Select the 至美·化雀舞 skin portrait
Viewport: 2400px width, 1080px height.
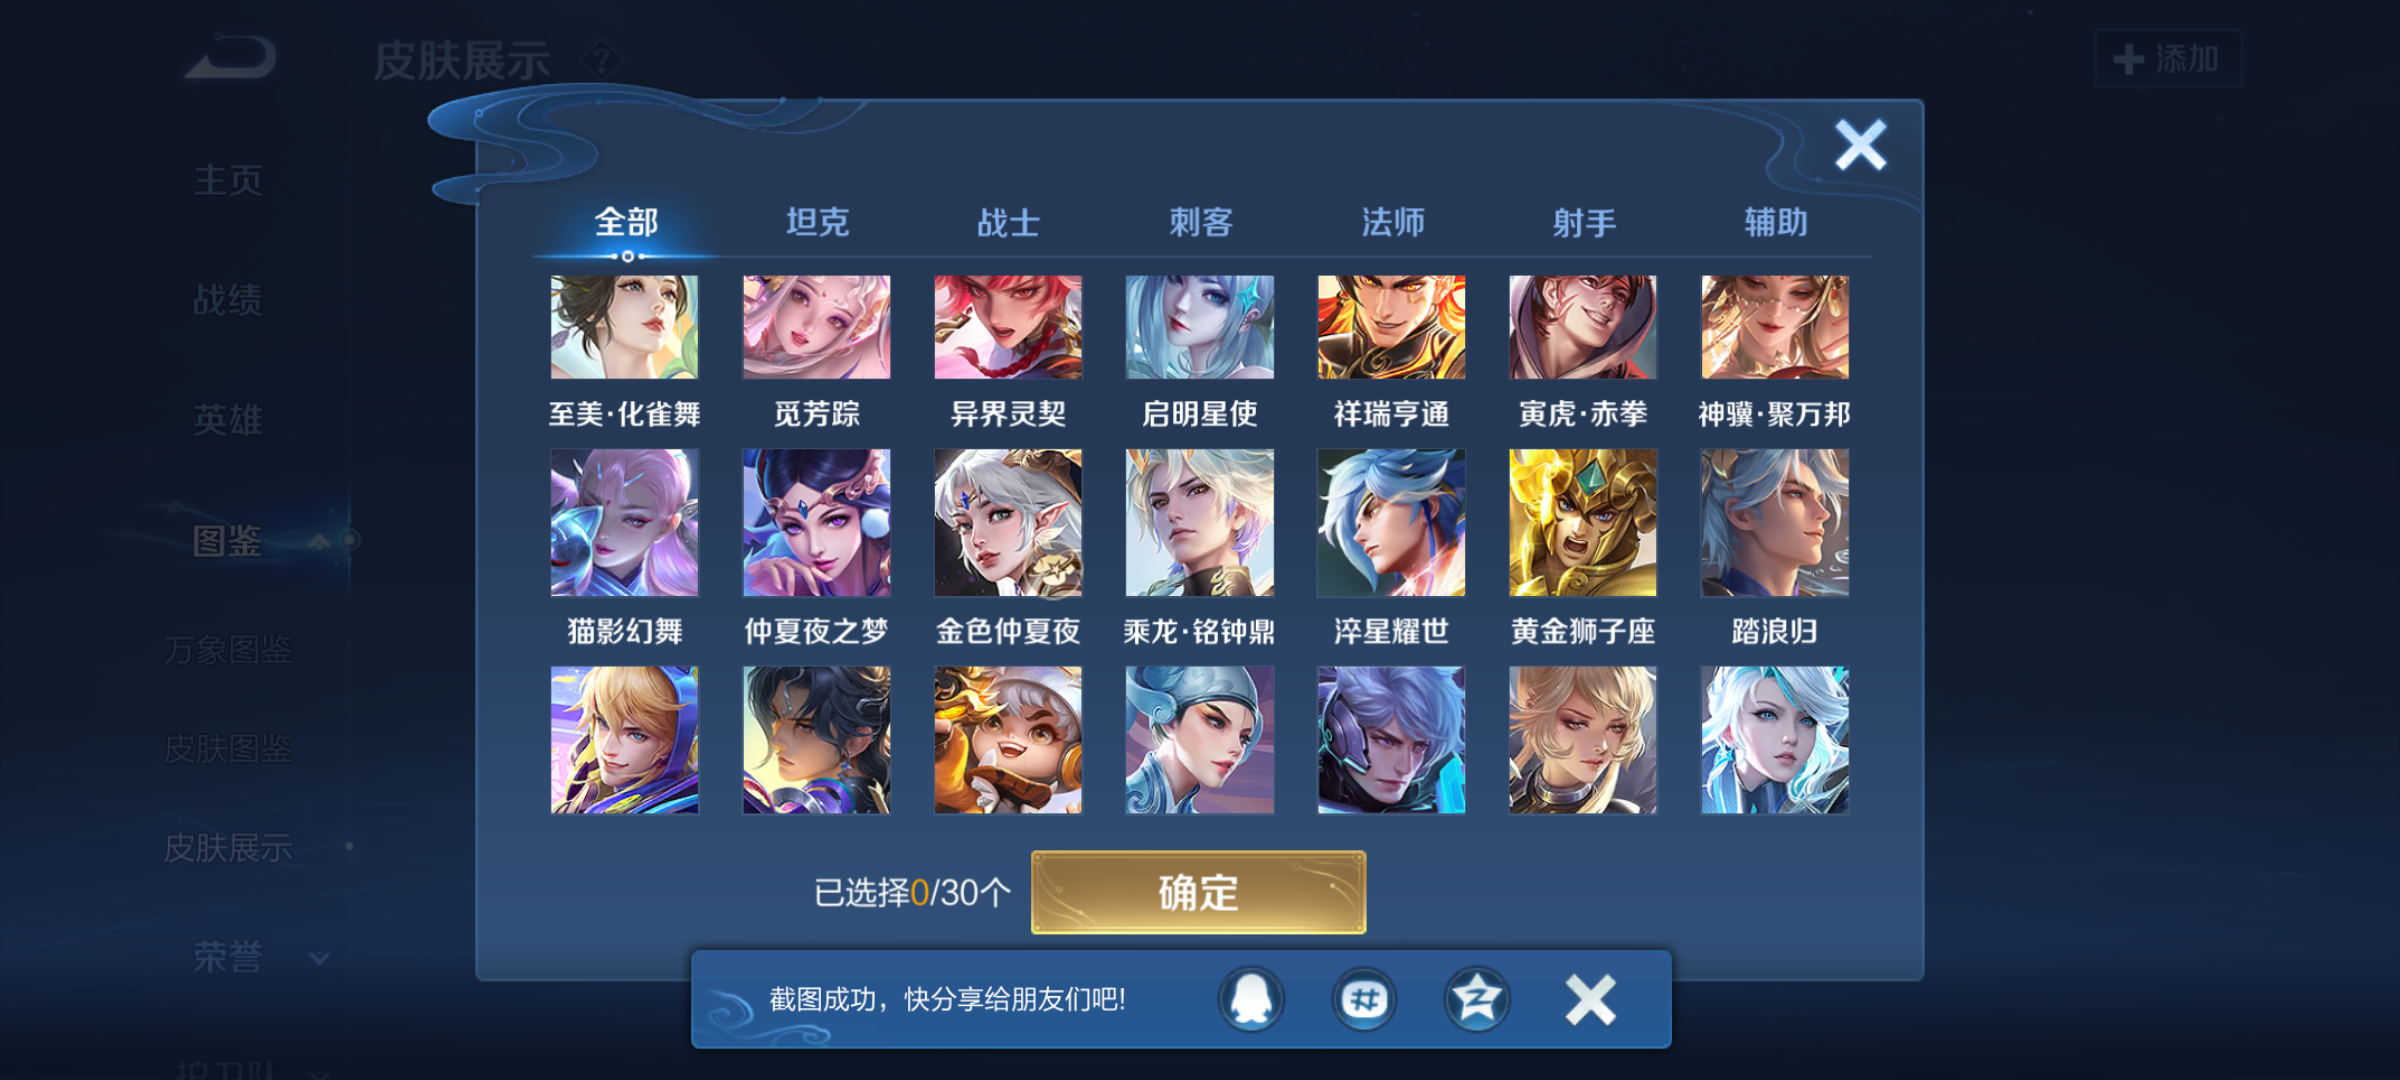tap(624, 327)
